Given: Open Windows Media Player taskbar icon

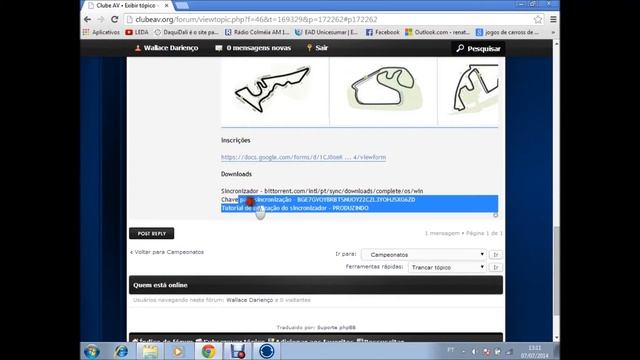Looking at the screenshot, I should pyautogui.click(x=178, y=351).
